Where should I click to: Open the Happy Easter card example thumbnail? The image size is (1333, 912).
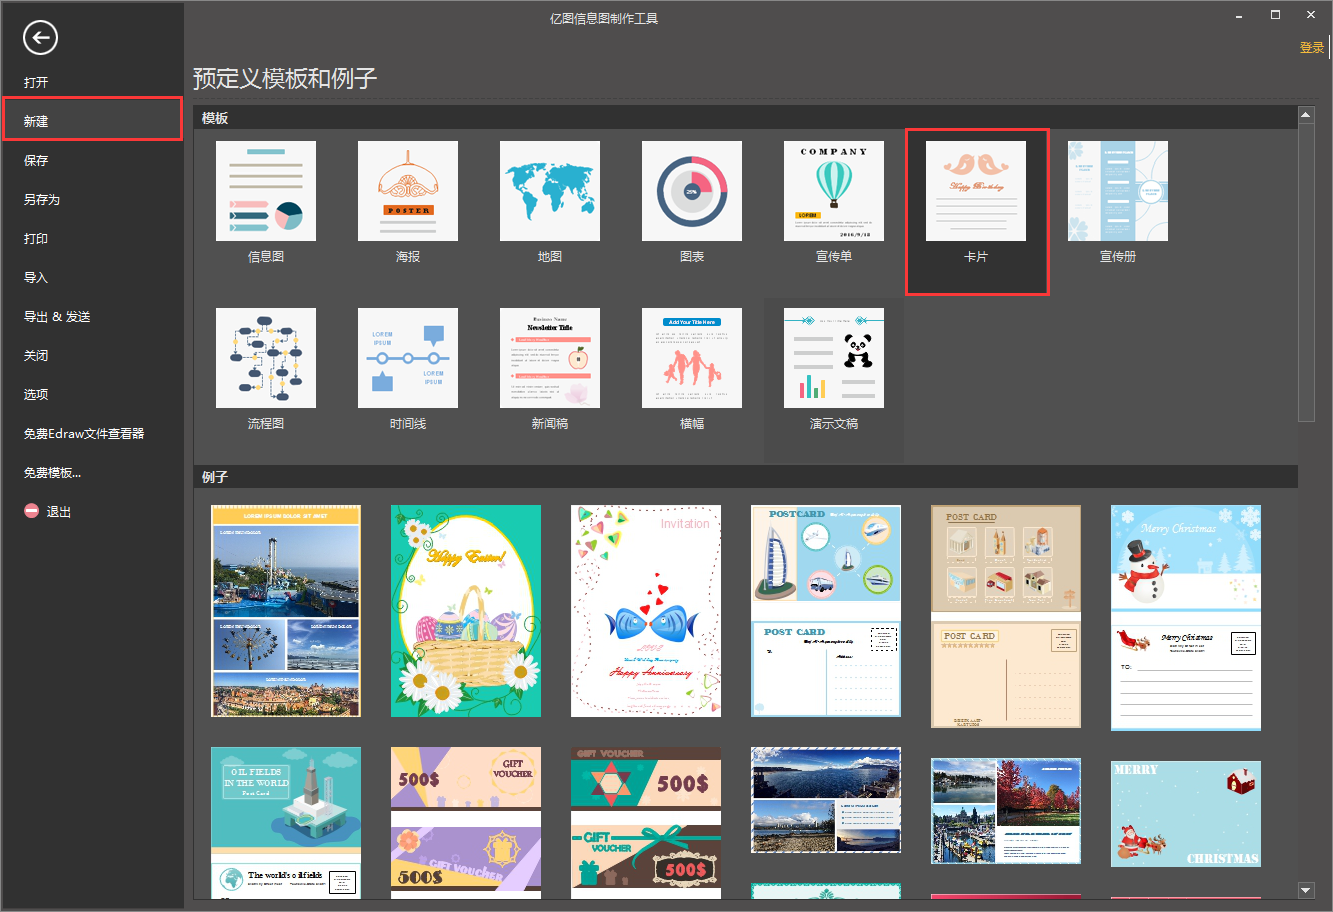[x=466, y=611]
